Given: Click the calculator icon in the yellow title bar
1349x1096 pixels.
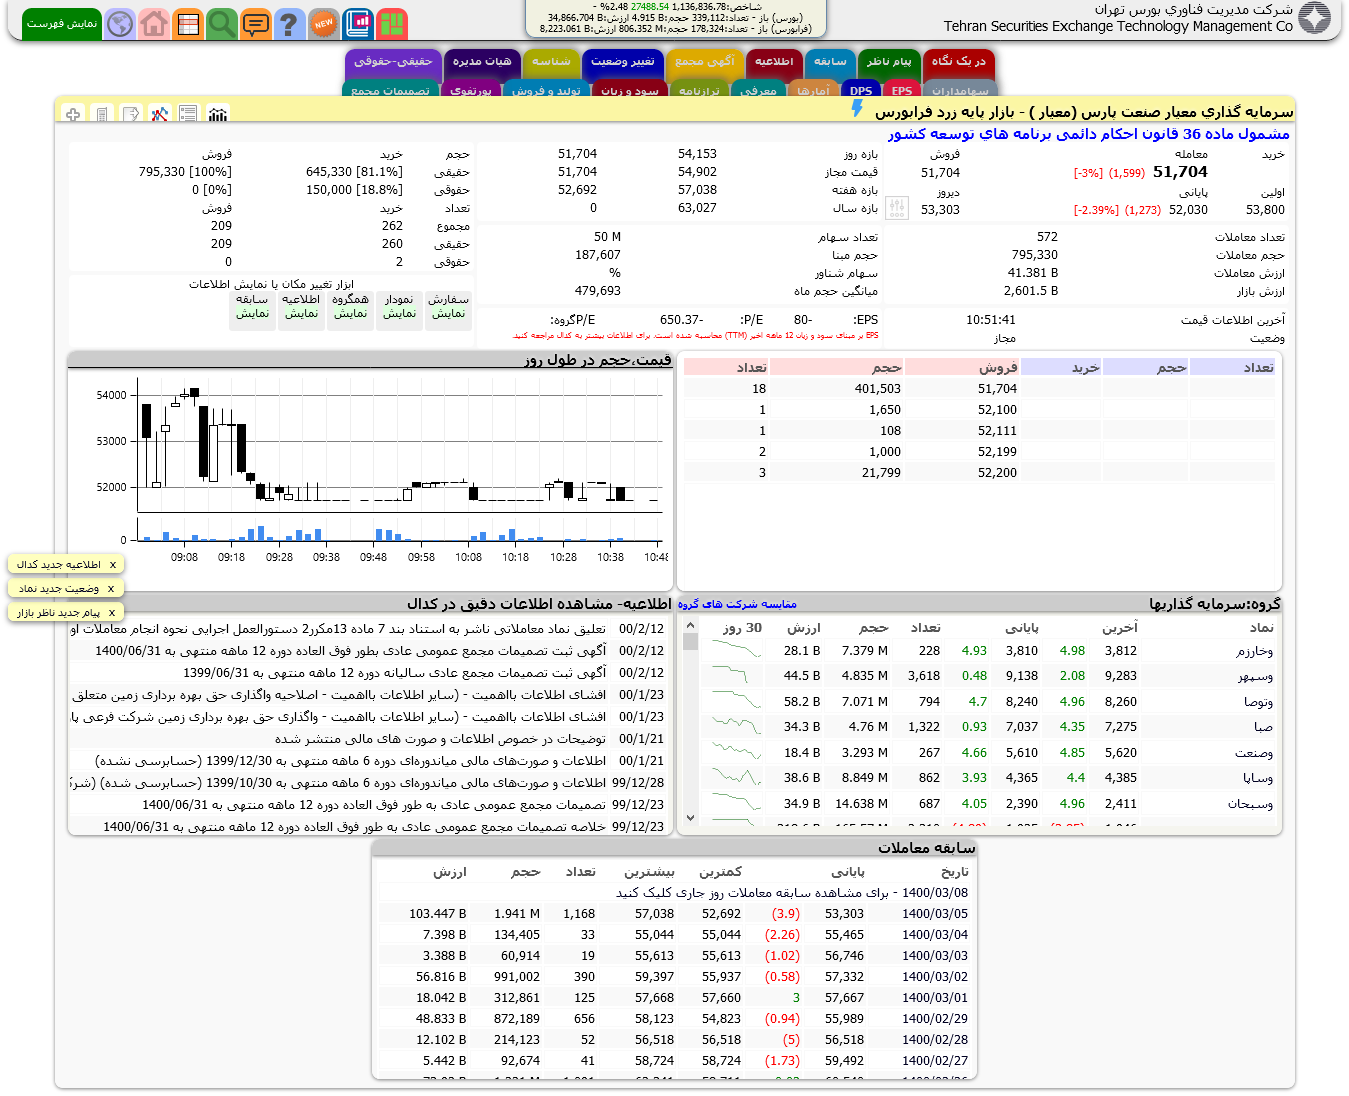Looking at the screenshot, I should tap(102, 114).
